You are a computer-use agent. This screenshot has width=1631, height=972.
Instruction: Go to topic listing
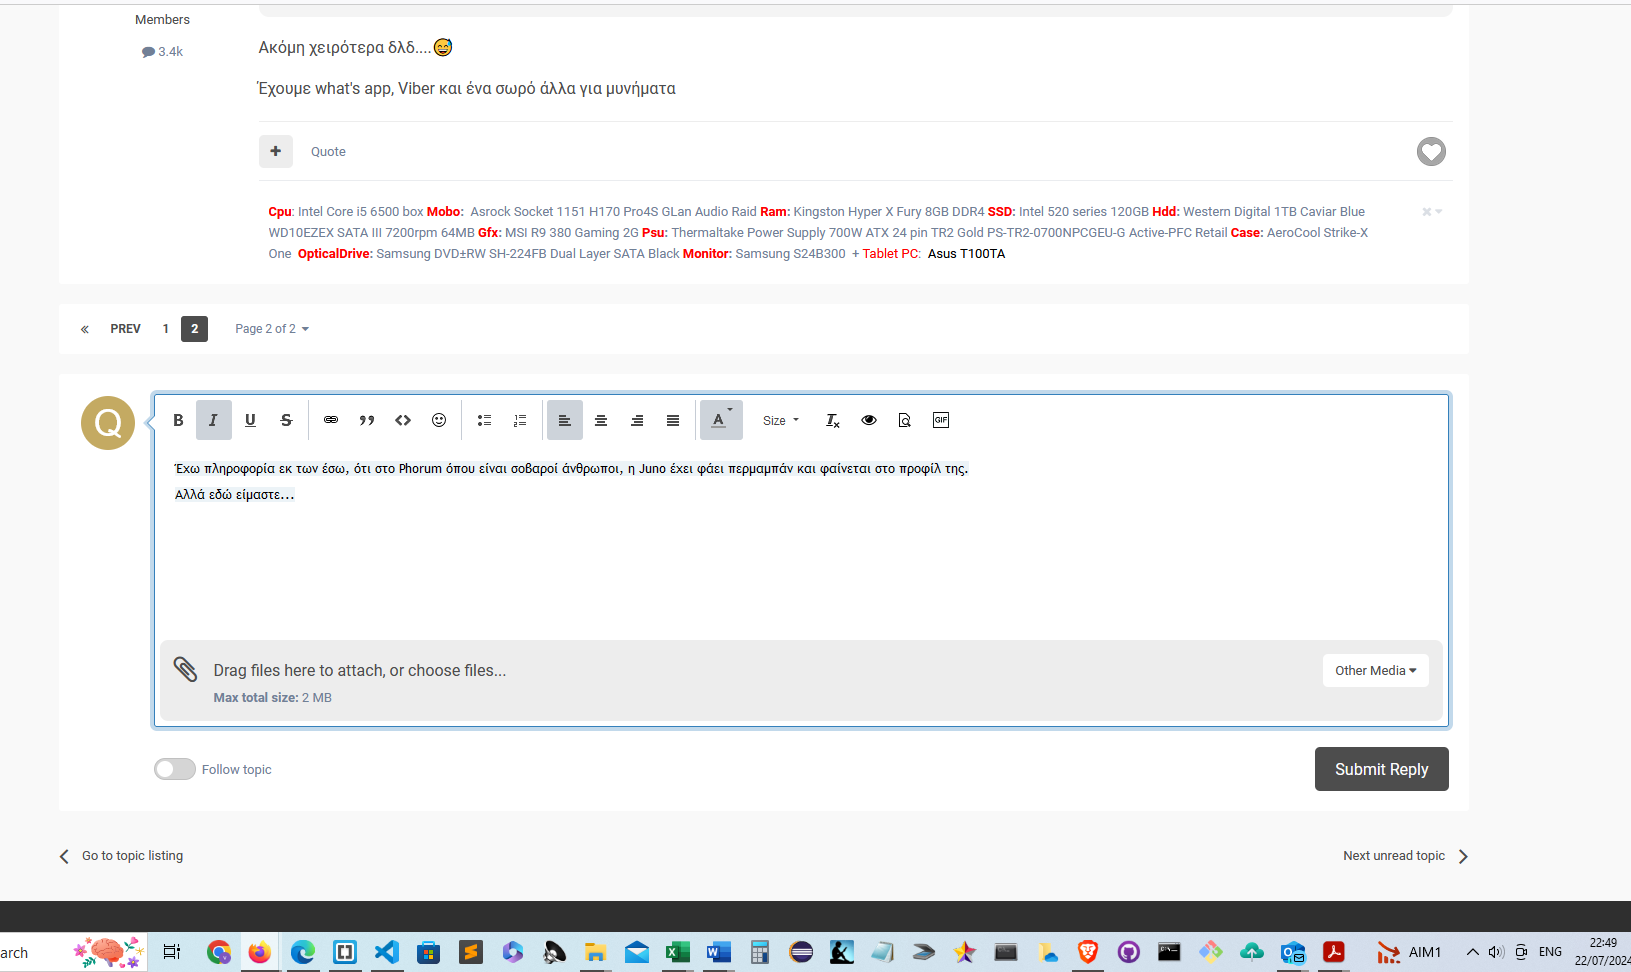point(121,856)
